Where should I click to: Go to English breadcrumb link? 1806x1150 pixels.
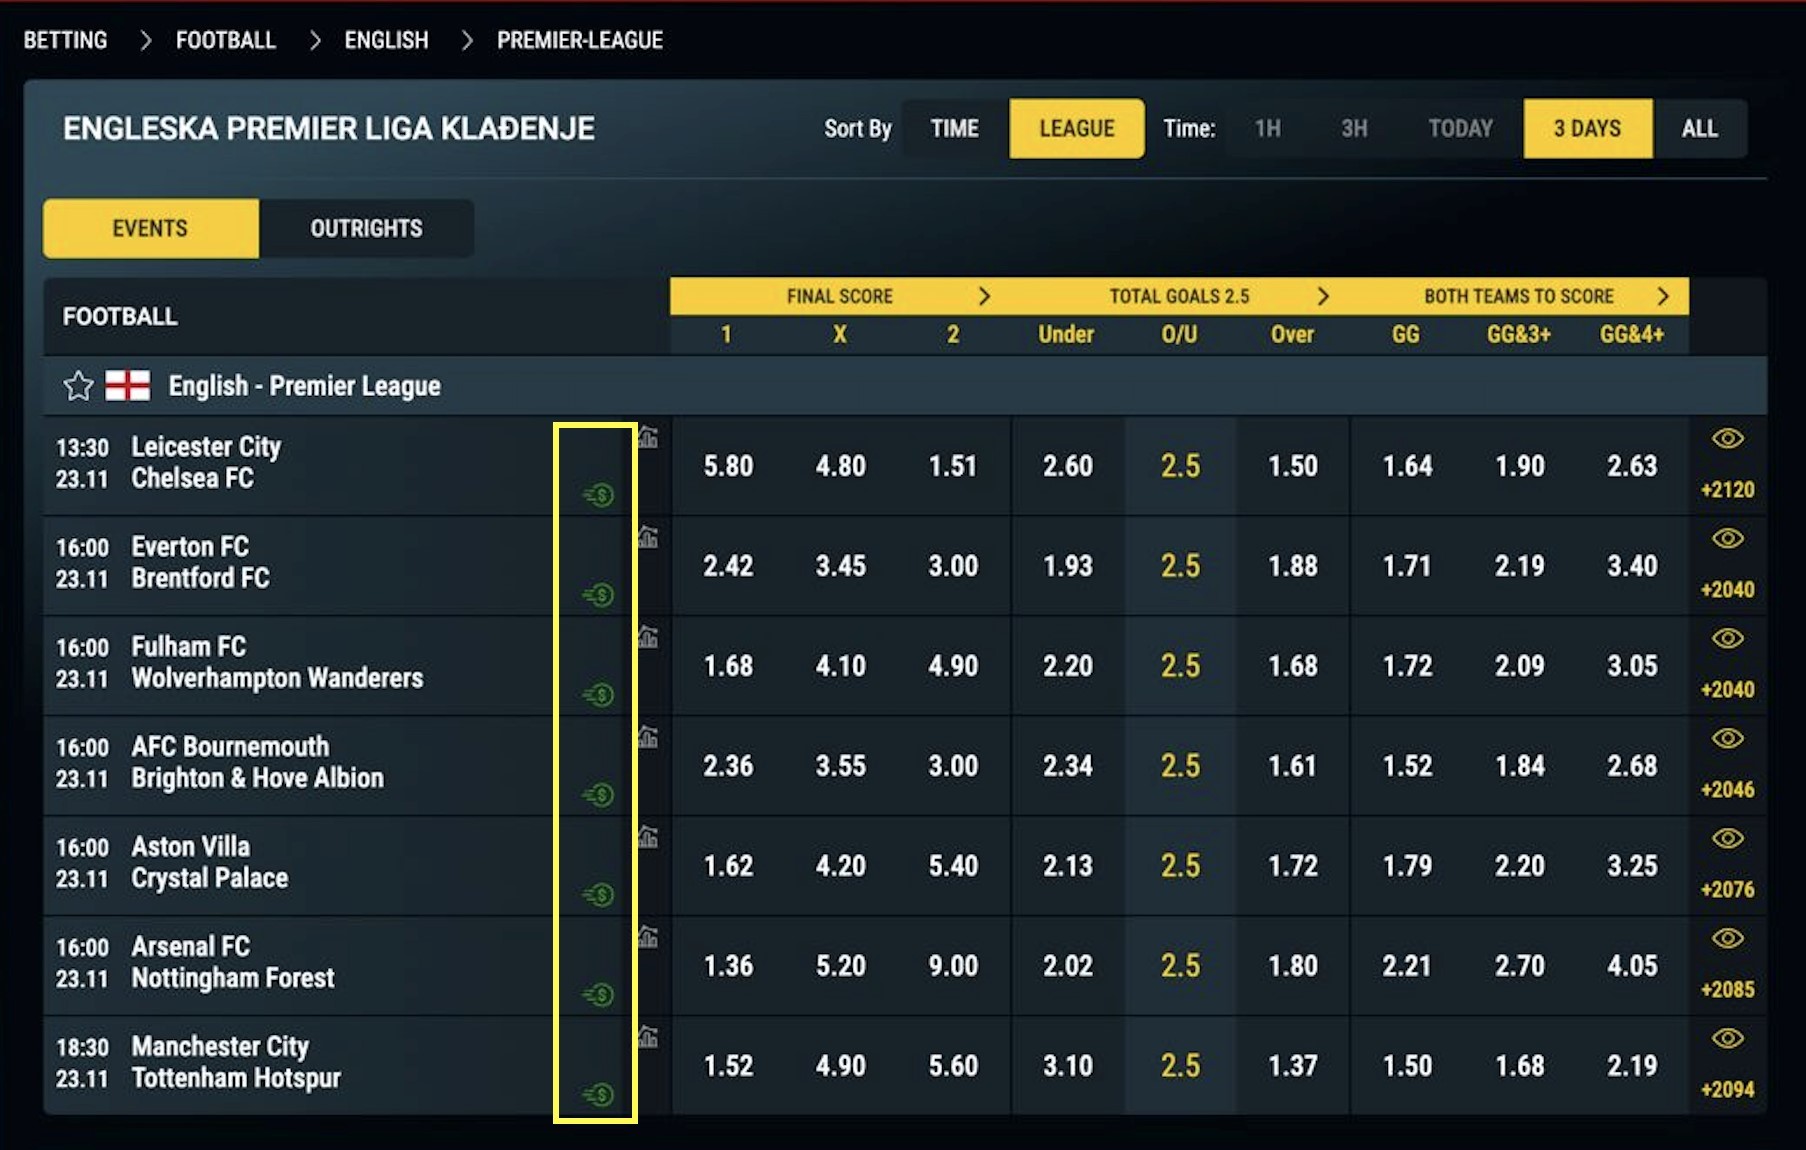point(387,40)
